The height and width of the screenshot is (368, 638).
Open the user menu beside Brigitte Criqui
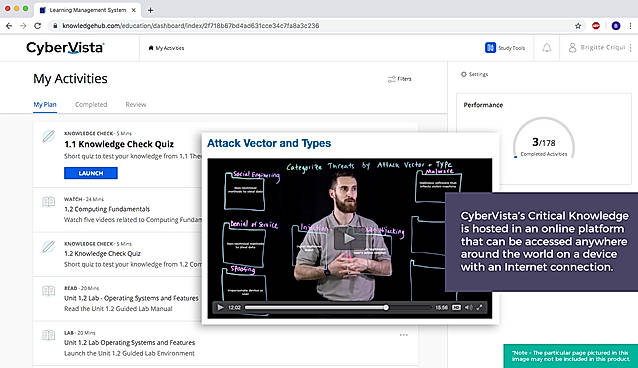tap(630, 48)
